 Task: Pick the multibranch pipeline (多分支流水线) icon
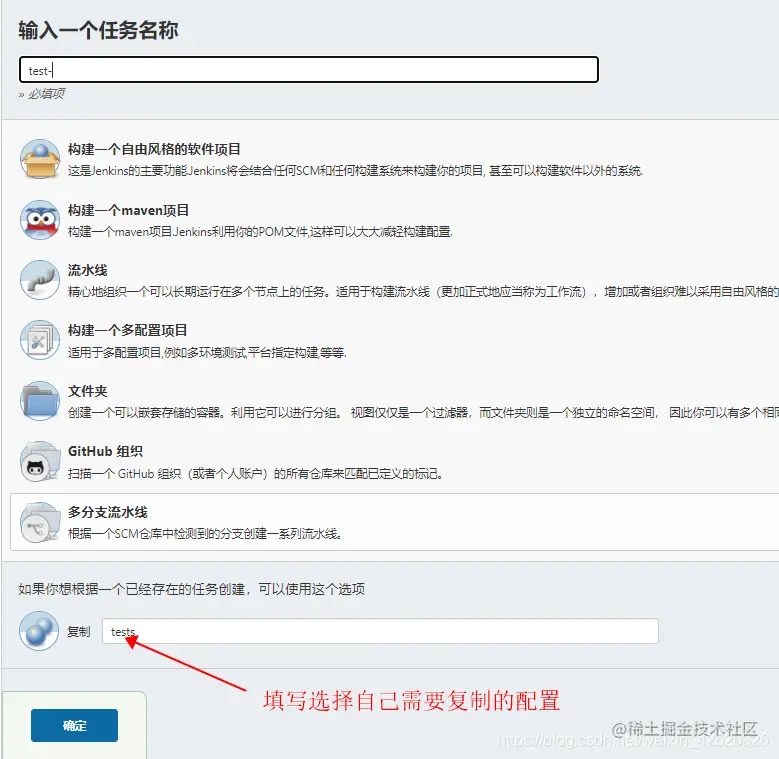tap(40, 522)
